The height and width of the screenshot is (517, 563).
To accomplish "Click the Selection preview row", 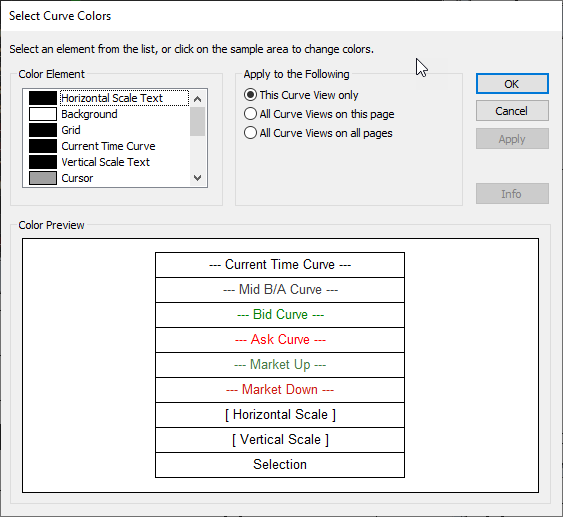I will 280,465.
